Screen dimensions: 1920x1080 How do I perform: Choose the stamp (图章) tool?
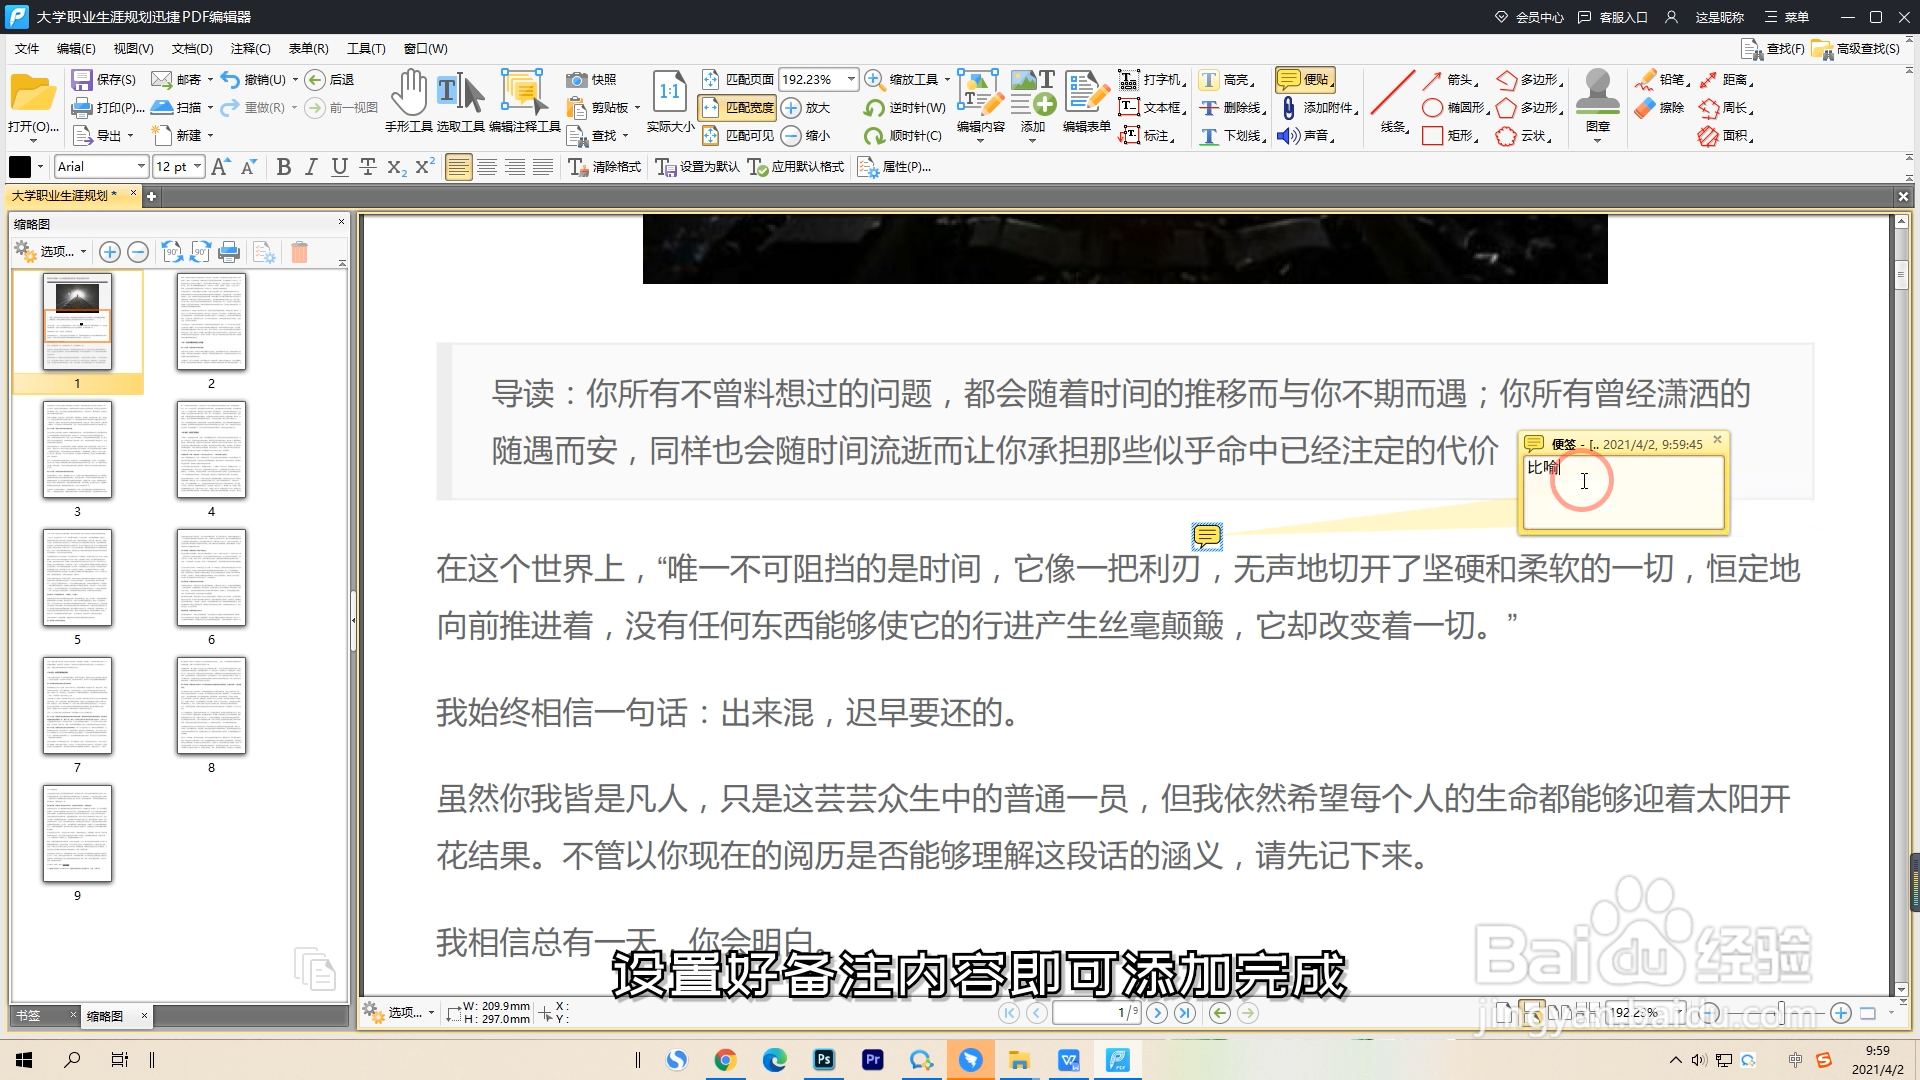click(1597, 94)
